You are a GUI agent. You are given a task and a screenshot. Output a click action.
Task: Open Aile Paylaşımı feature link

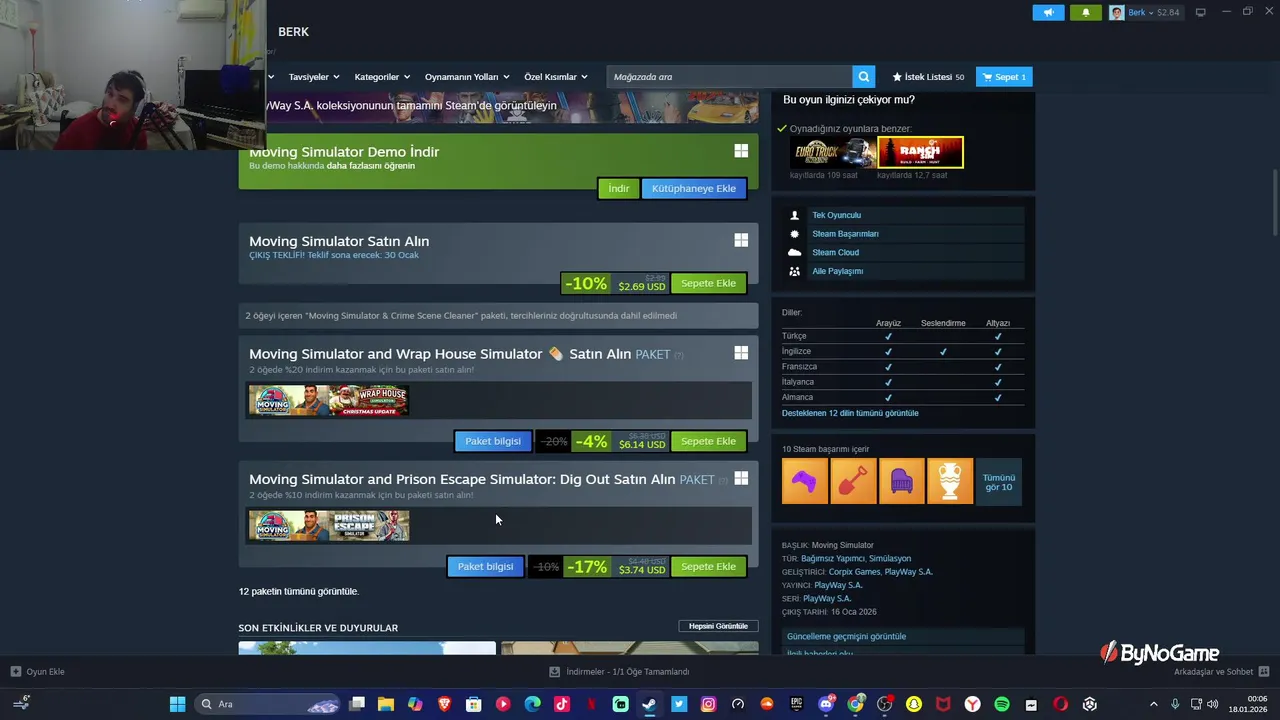[x=837, y=271]
